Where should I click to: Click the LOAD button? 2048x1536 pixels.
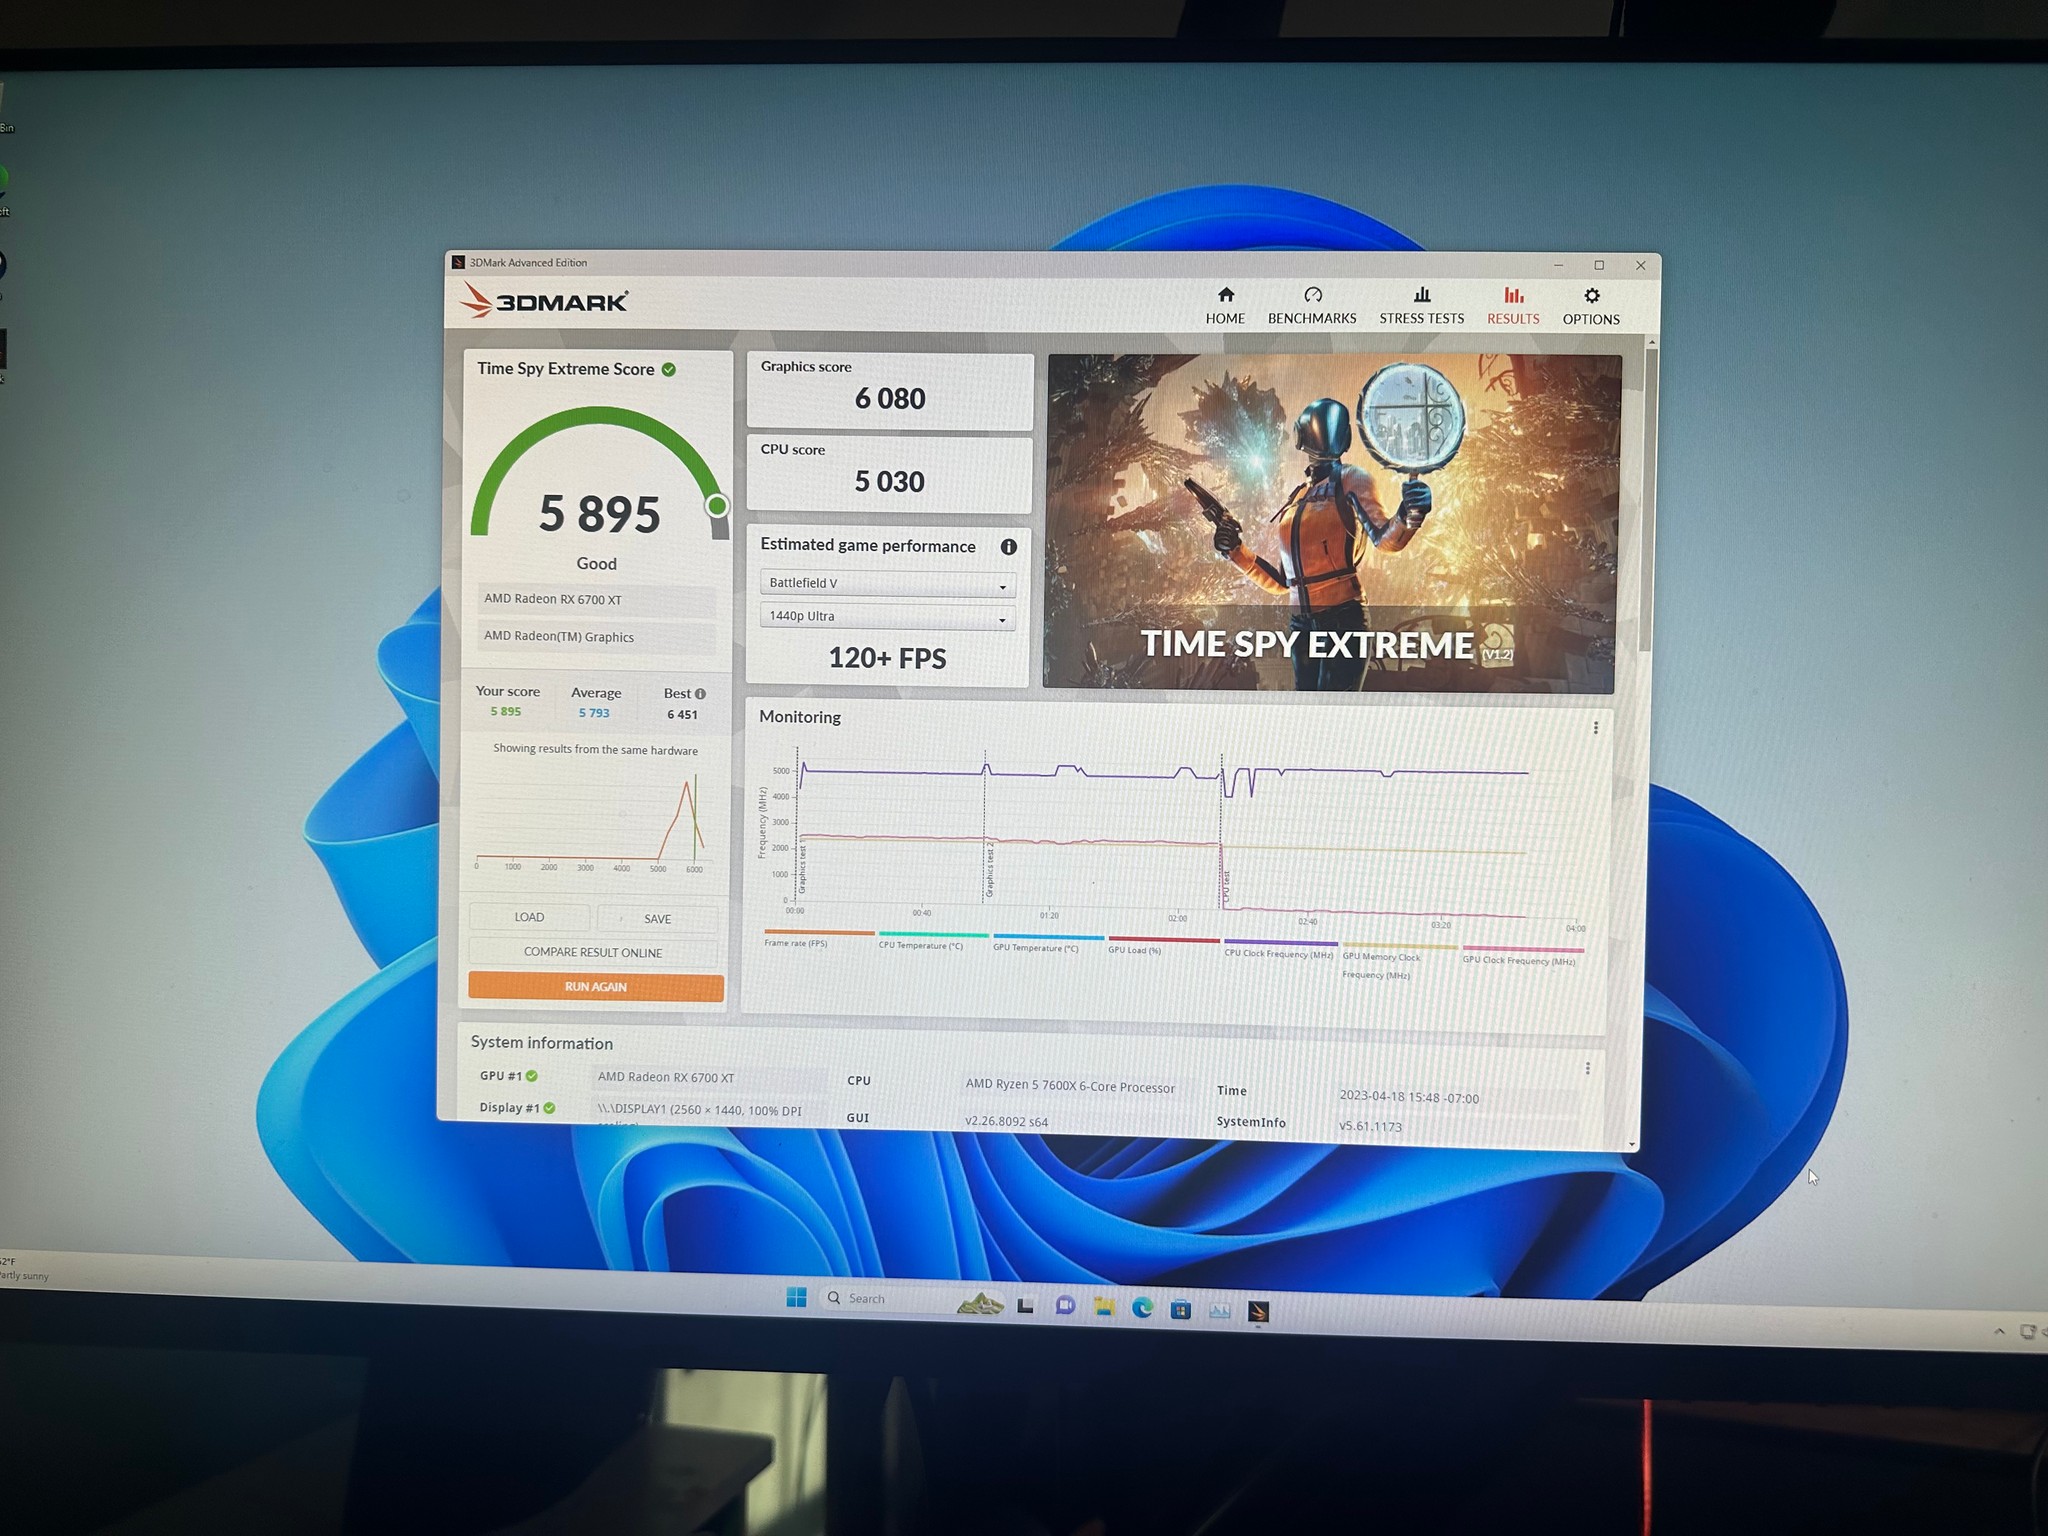(529, 917)
